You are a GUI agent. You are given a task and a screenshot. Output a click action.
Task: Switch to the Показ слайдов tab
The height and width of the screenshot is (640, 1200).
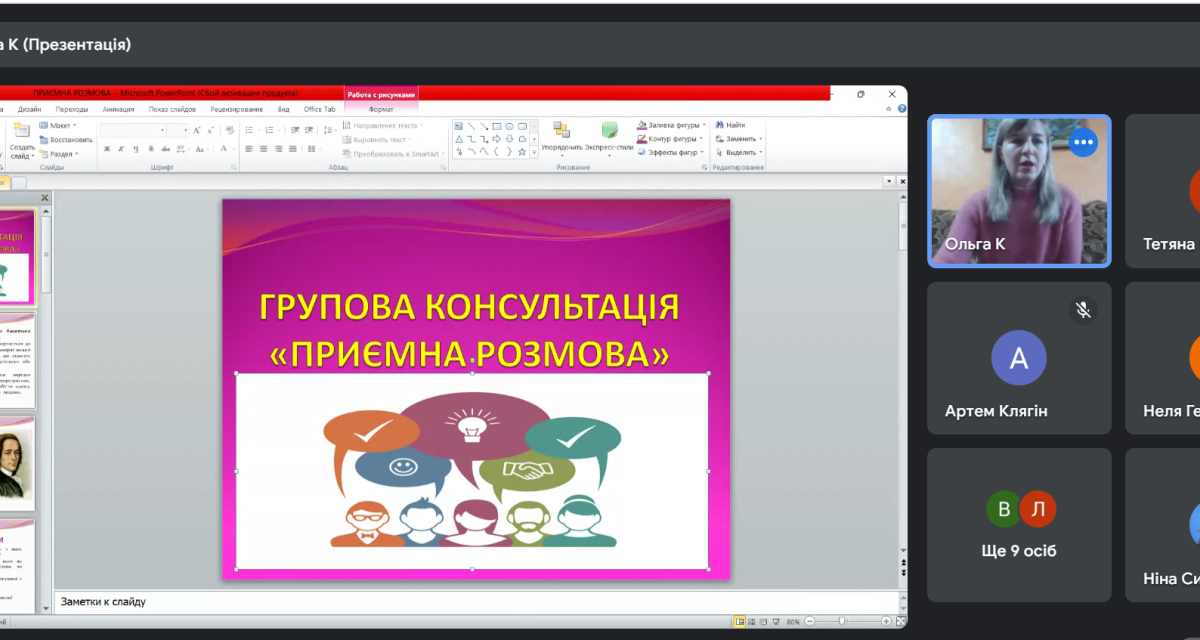click(x=172, y=109)
